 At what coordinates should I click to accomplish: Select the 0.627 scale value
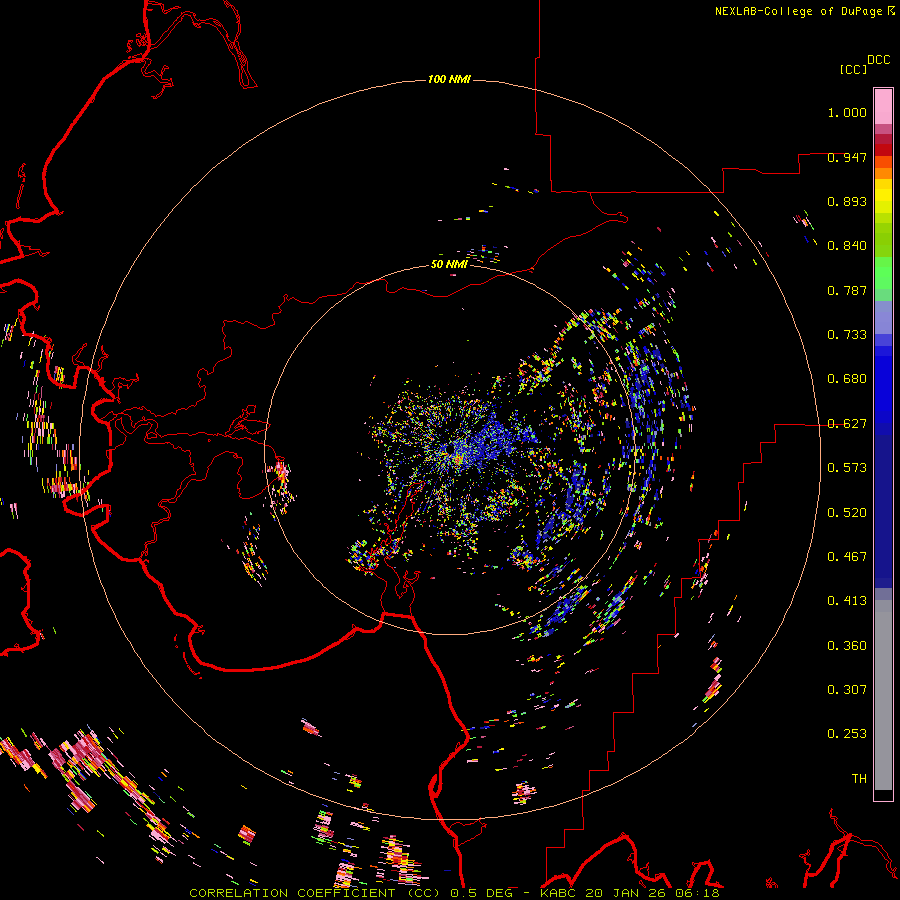847,424
